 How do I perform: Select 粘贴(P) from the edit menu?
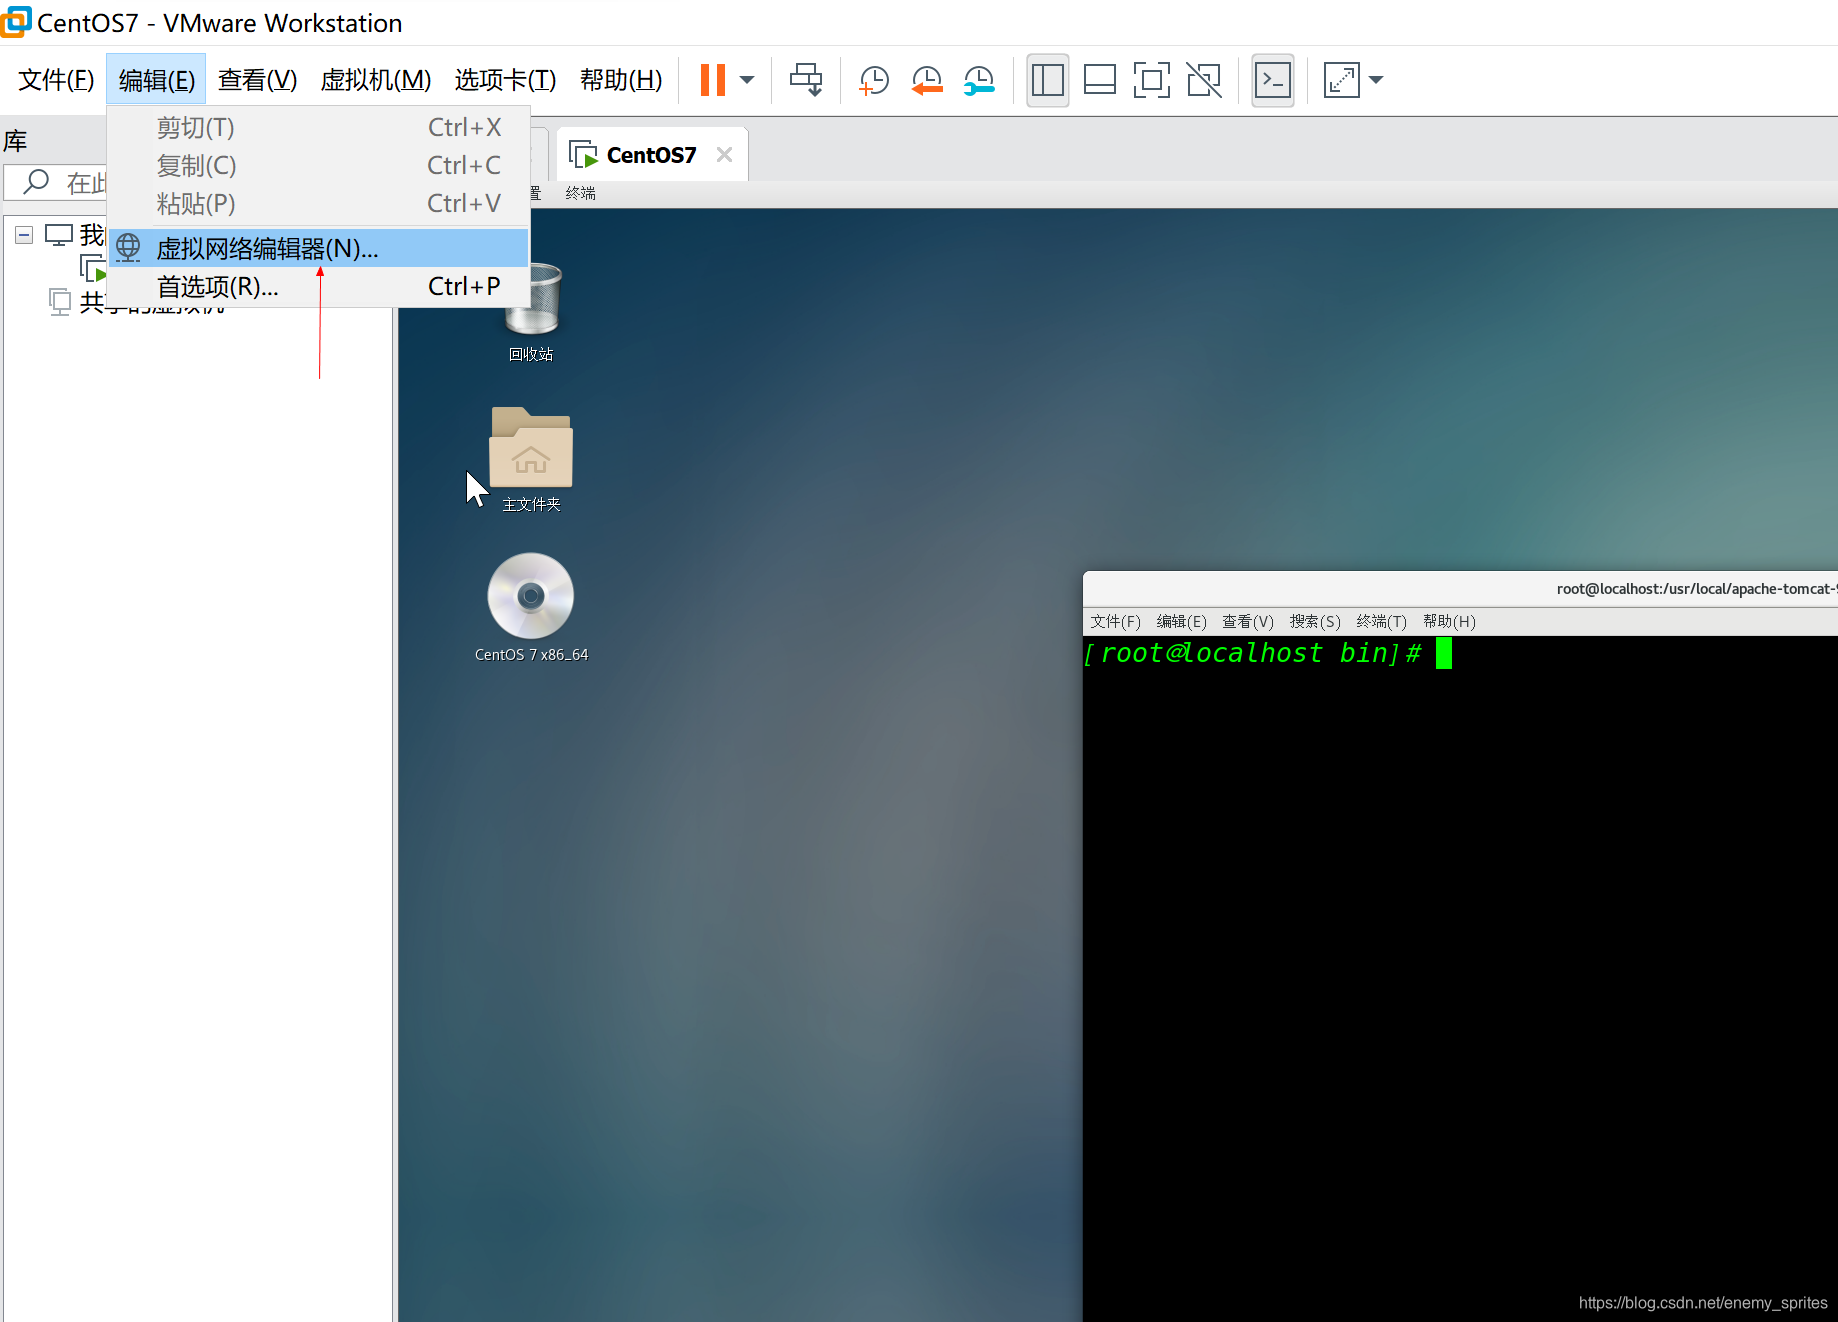point(319,204)
